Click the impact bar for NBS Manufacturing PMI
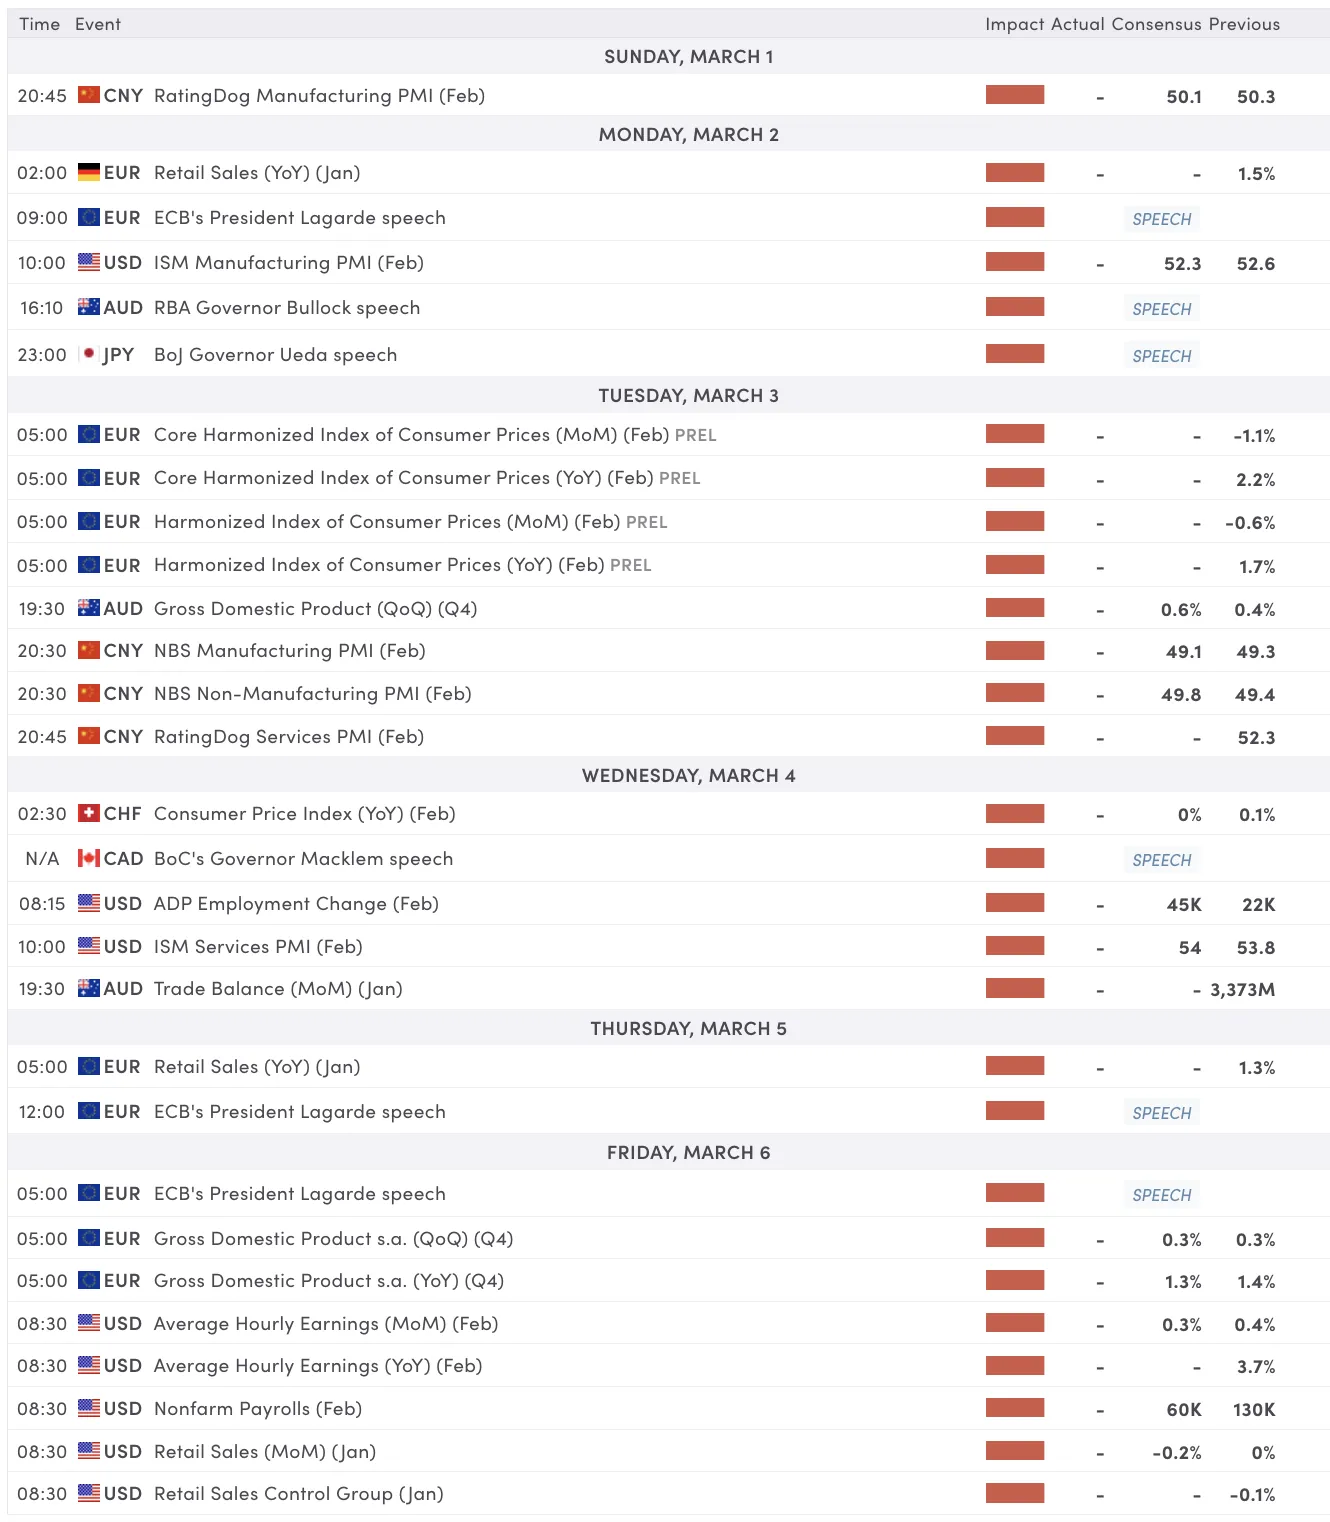This screenshot has height=1522, width=1330. 1014,650
